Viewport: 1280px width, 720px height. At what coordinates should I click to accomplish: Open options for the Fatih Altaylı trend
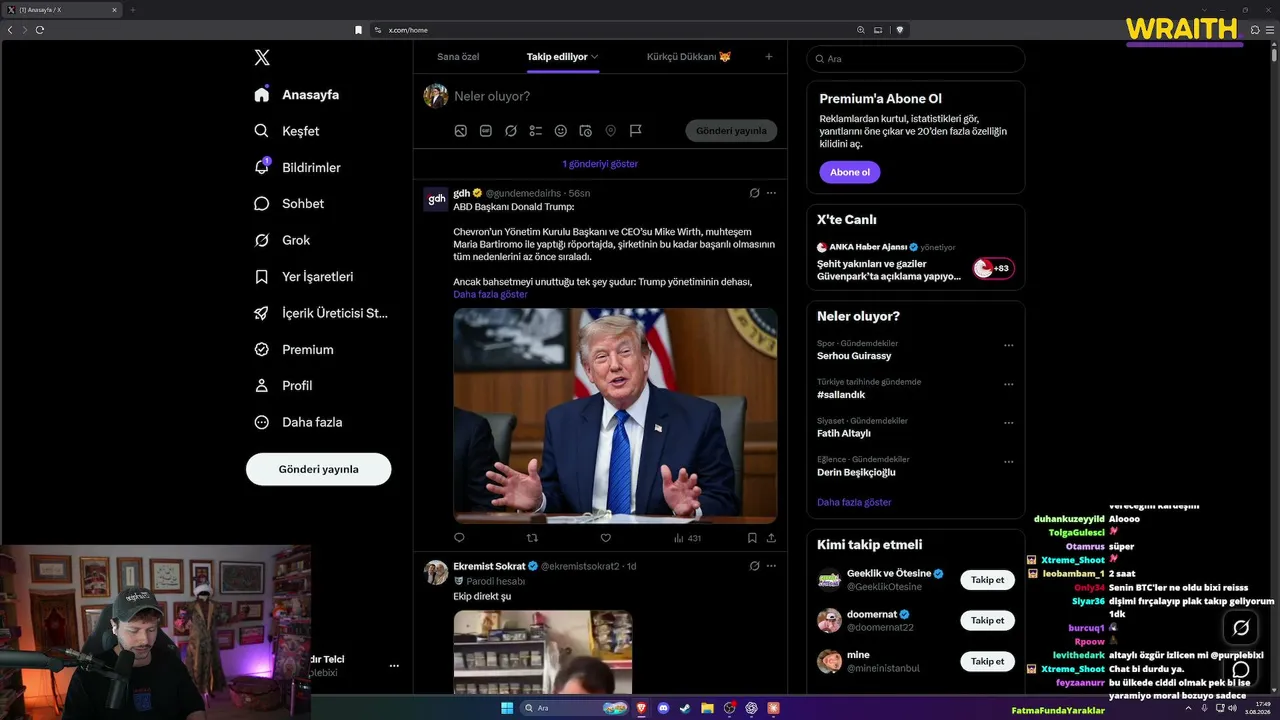(1008, 423)
